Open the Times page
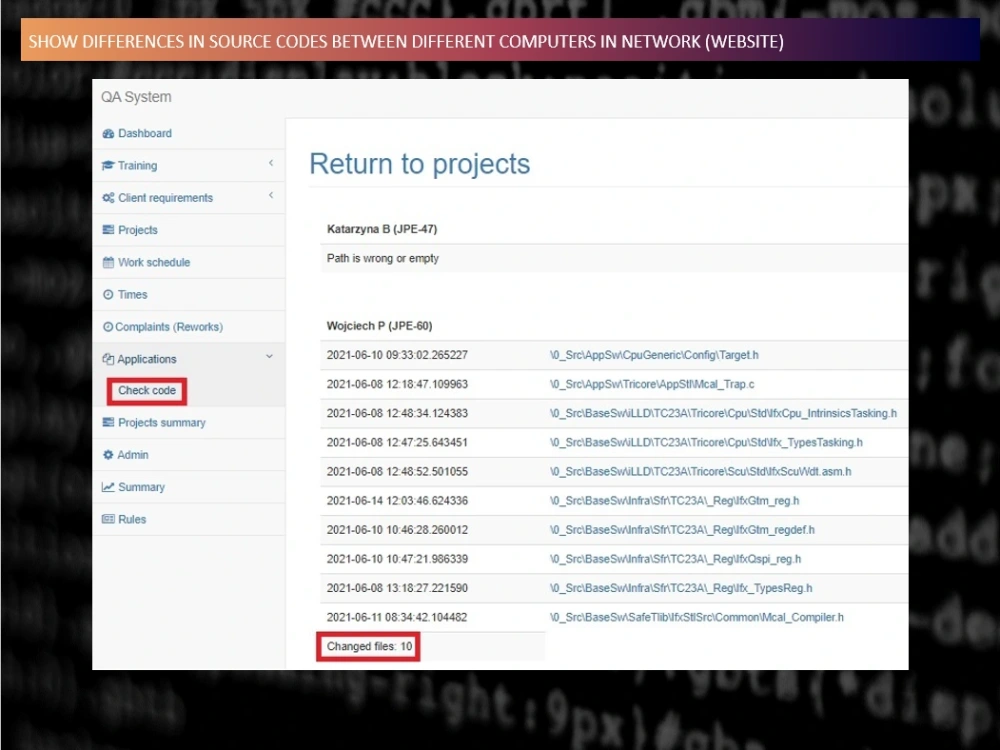The image size is (1000, 750). click(x=133, y=295)
